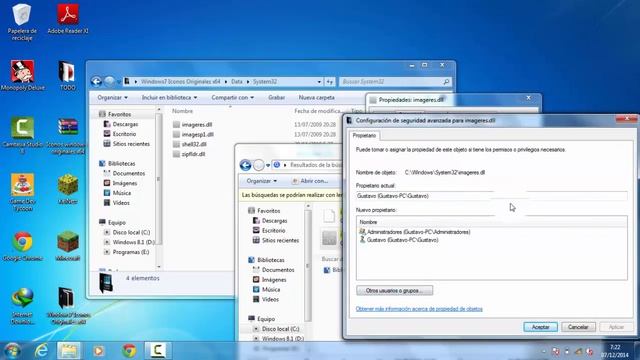This screenshot has width=640, height=360.
Task: Click Abrir con in search window toolbar
Action: [310, 181]
